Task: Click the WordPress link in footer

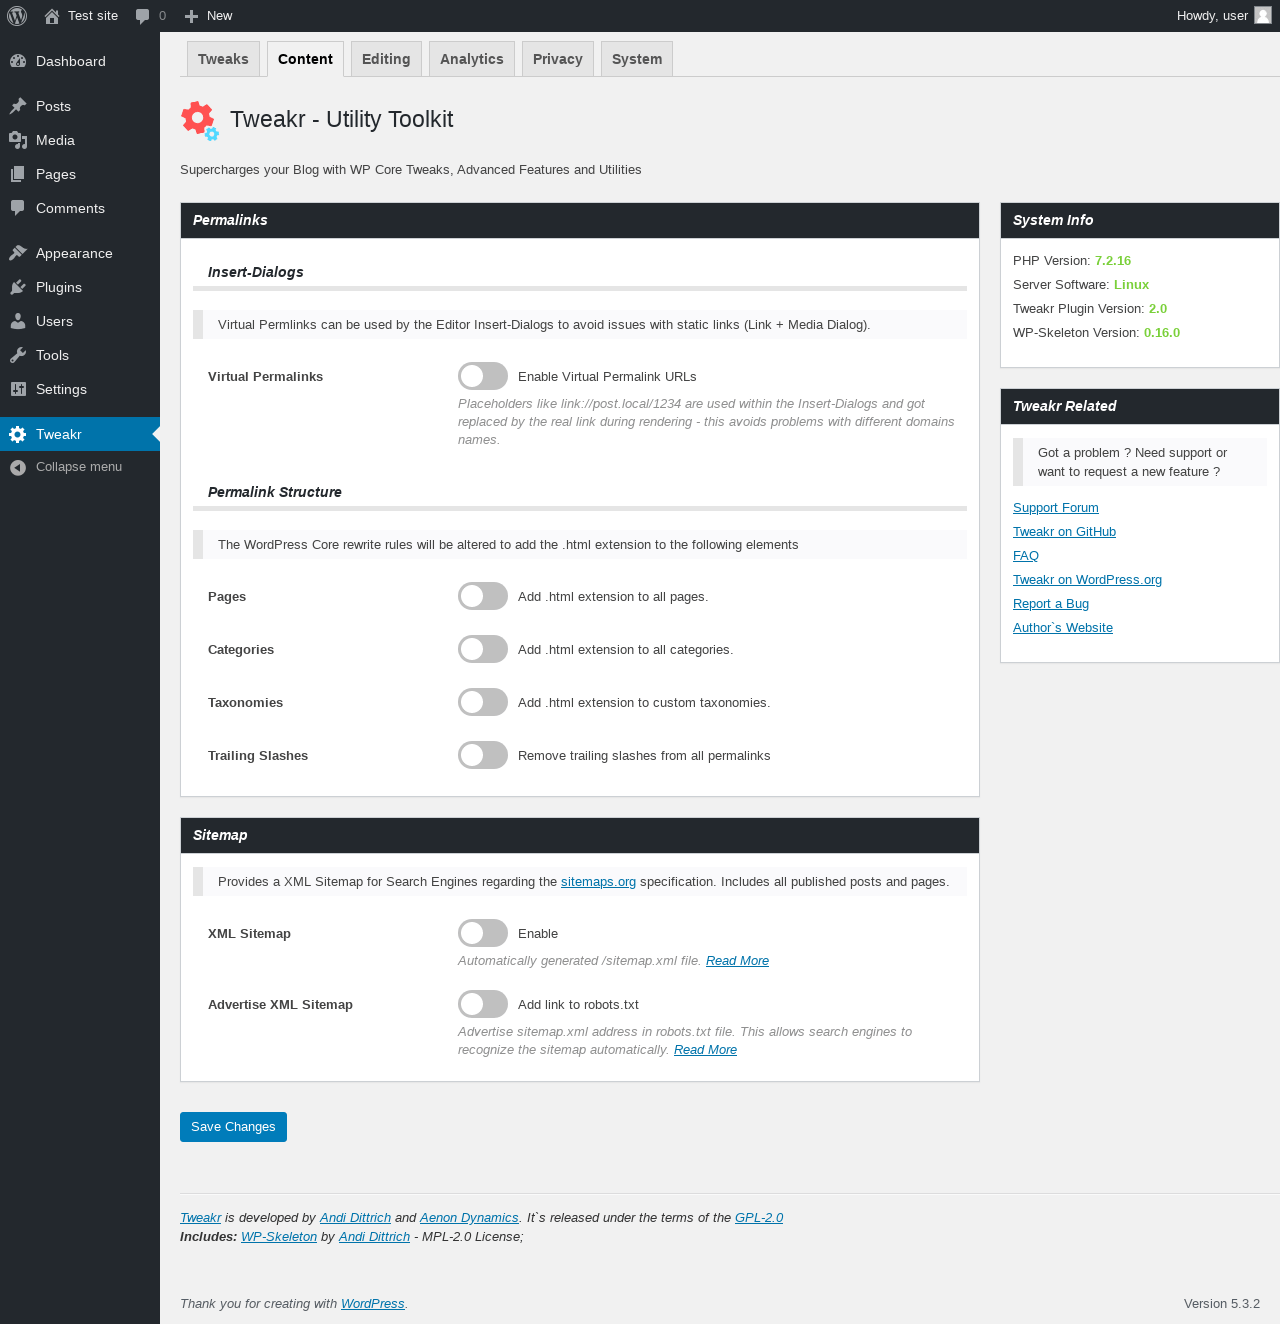Action: point(373,1304)
